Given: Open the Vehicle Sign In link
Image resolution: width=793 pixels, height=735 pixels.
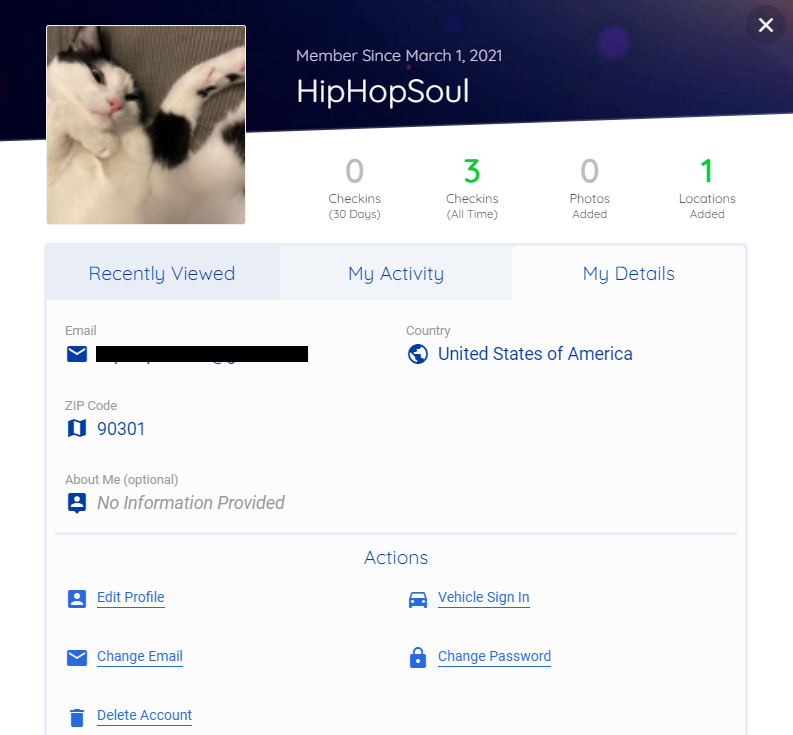Looking at the screenshot, I should (483, 597).
